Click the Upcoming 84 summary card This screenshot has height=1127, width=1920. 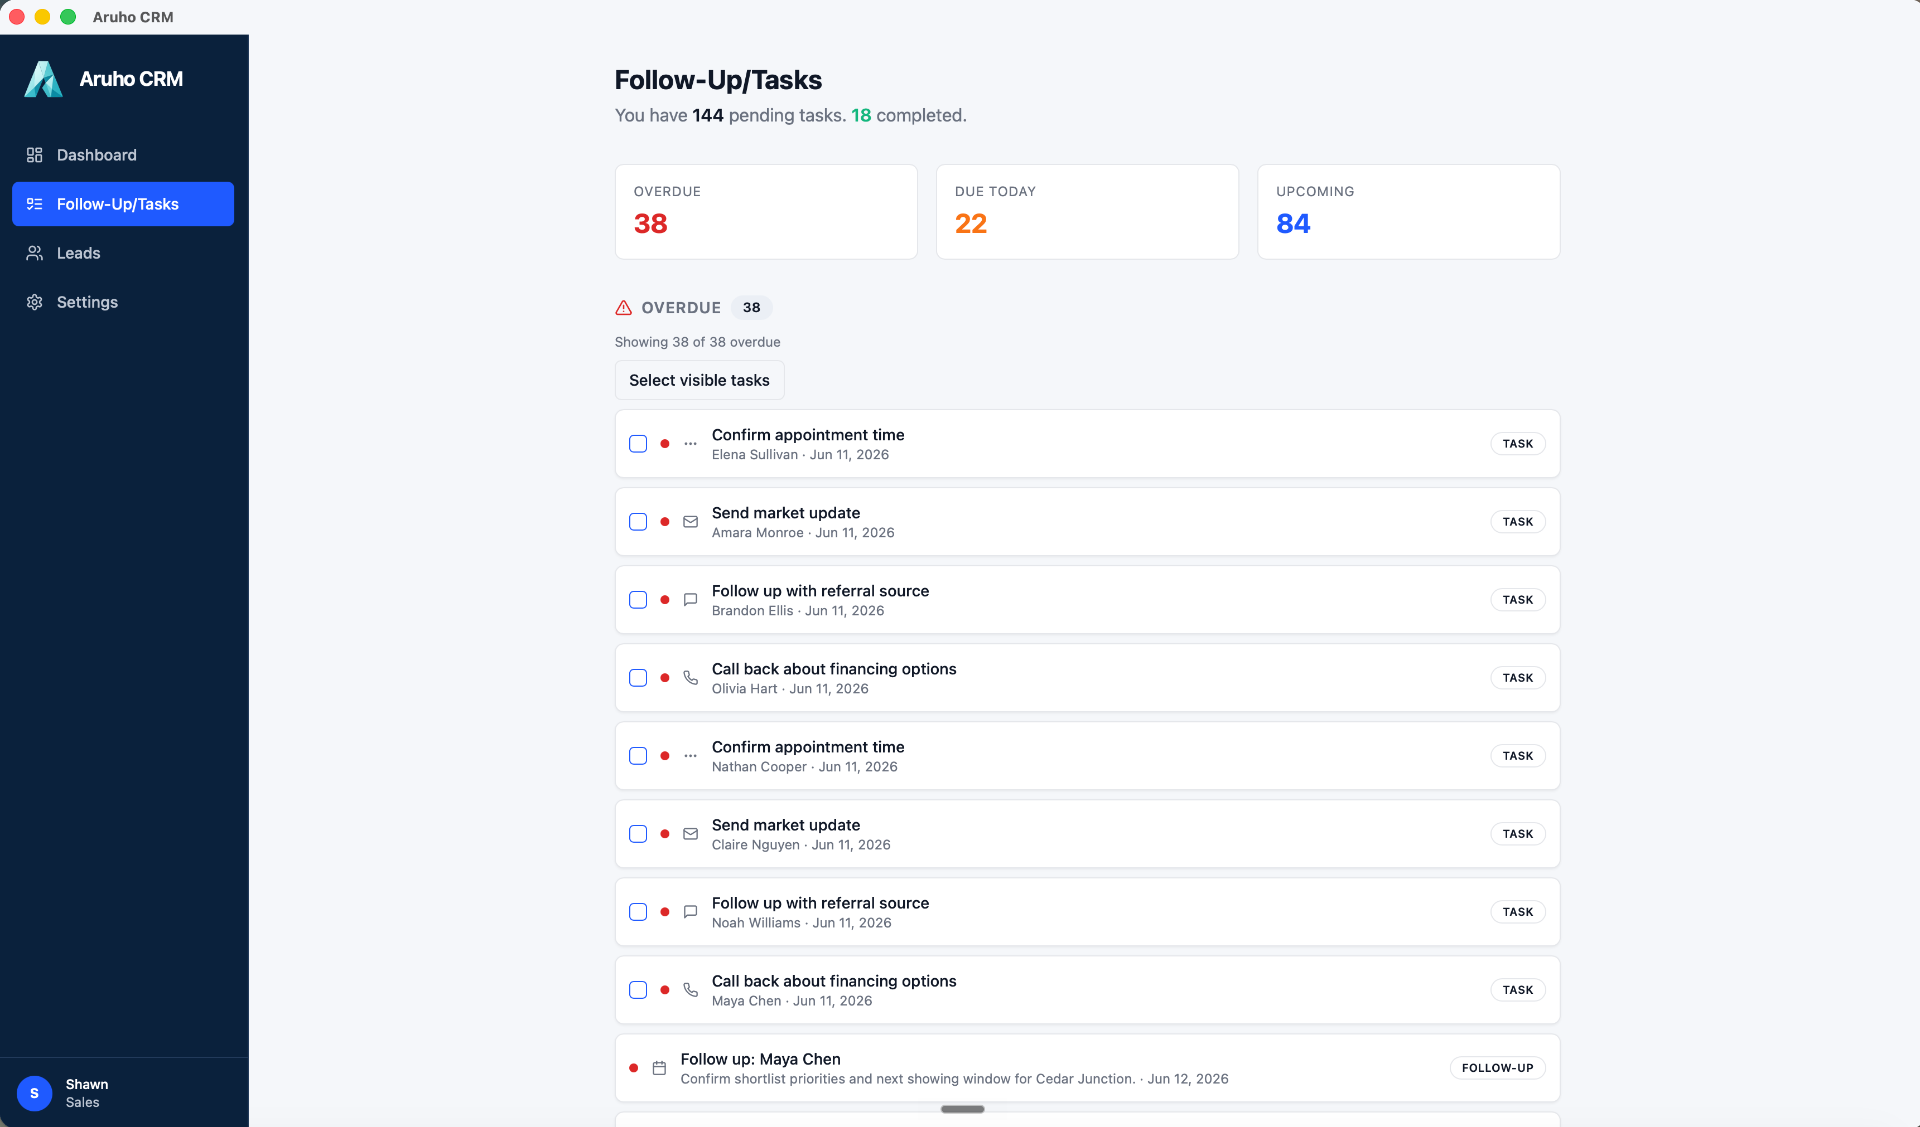1408,212
